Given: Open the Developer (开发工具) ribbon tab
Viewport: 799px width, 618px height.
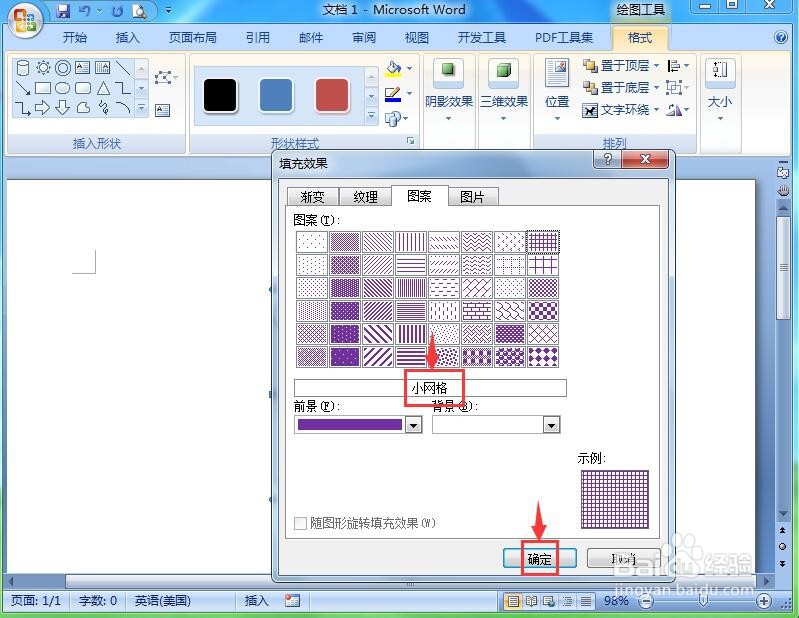Looking at the screenshot, I should [482, 38].
